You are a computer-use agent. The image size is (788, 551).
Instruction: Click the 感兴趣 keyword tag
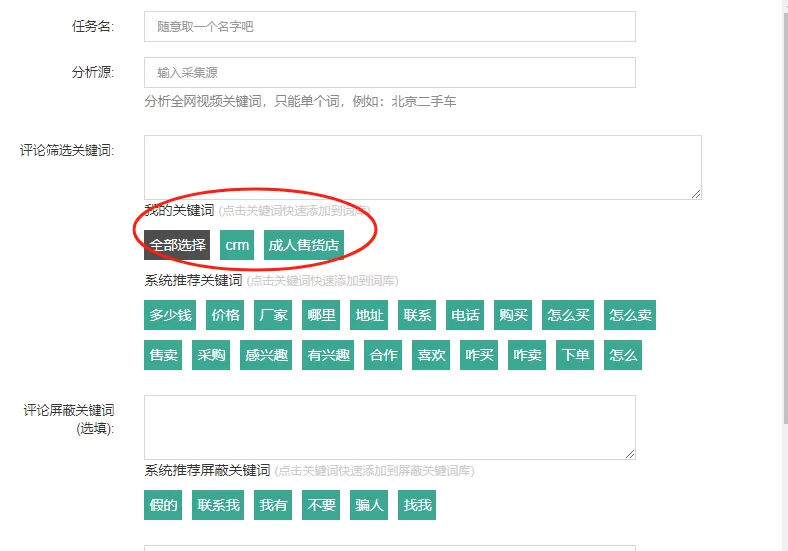(x=266, y=355)
